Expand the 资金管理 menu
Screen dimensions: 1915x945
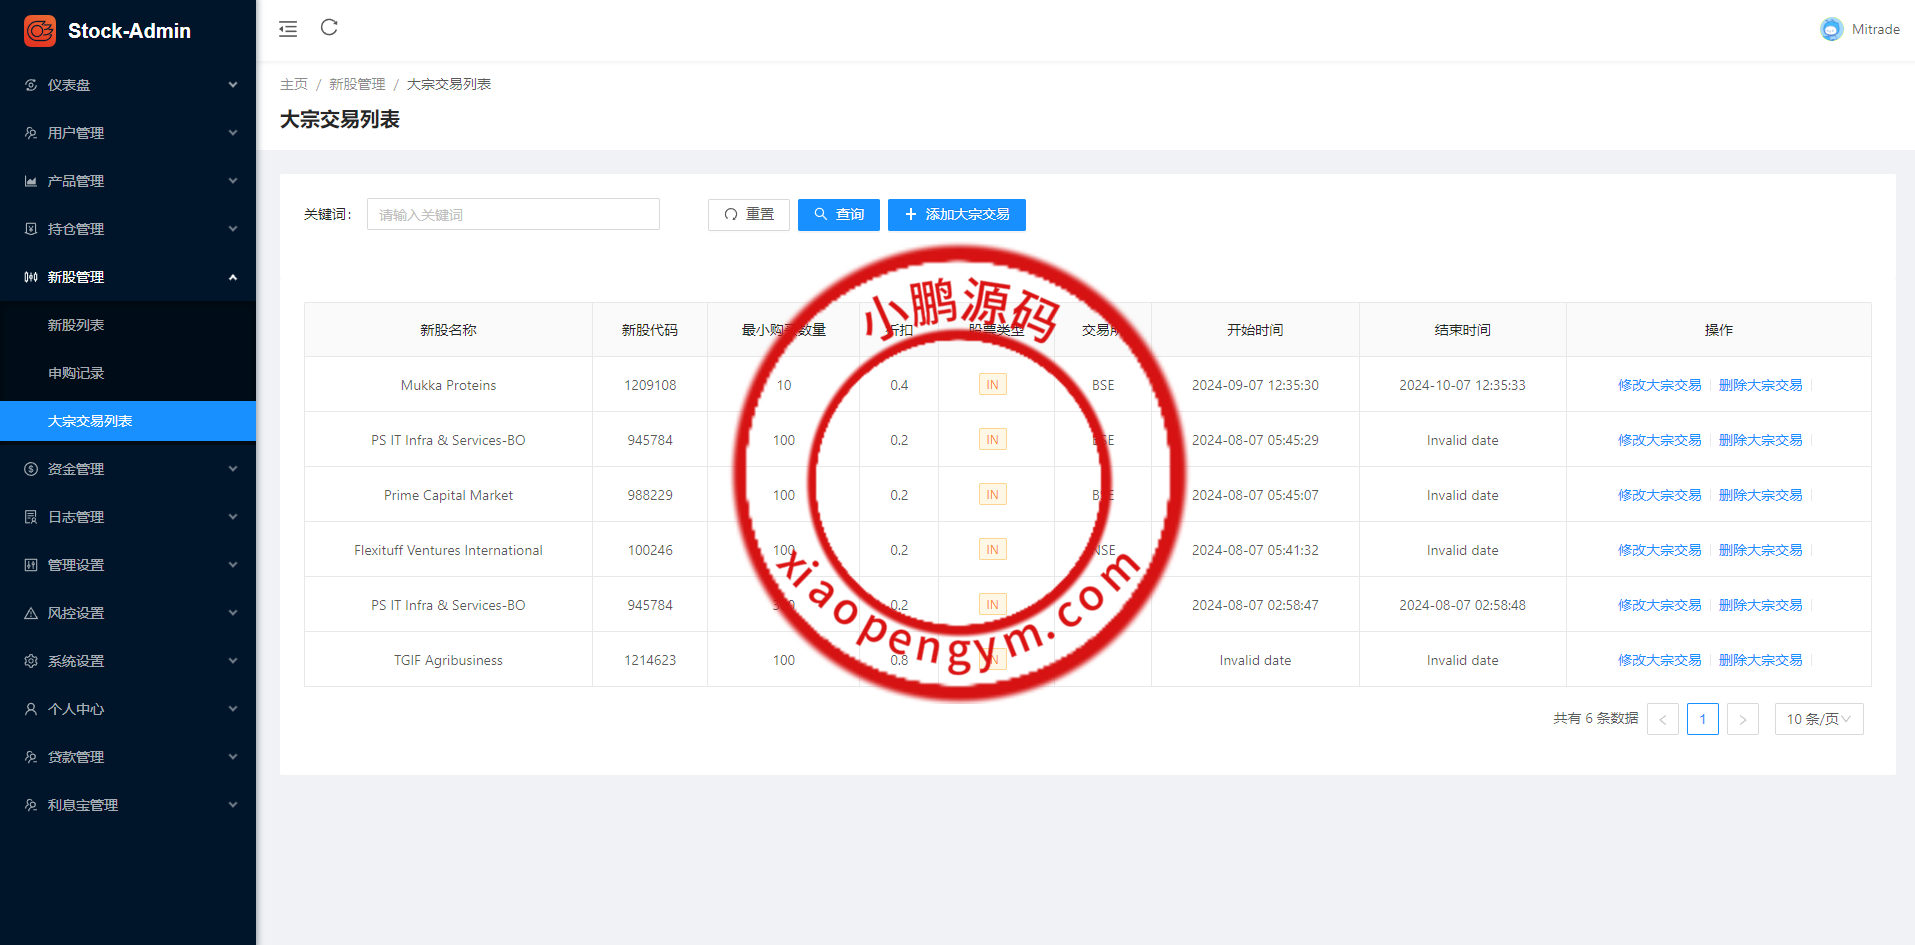point(128,469)
